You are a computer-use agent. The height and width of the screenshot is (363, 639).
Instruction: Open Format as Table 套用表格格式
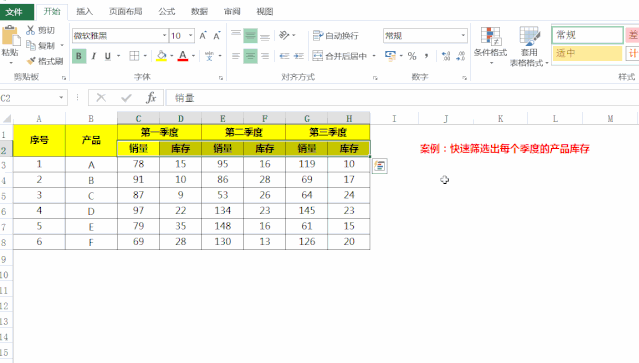[x=529, y=46]
